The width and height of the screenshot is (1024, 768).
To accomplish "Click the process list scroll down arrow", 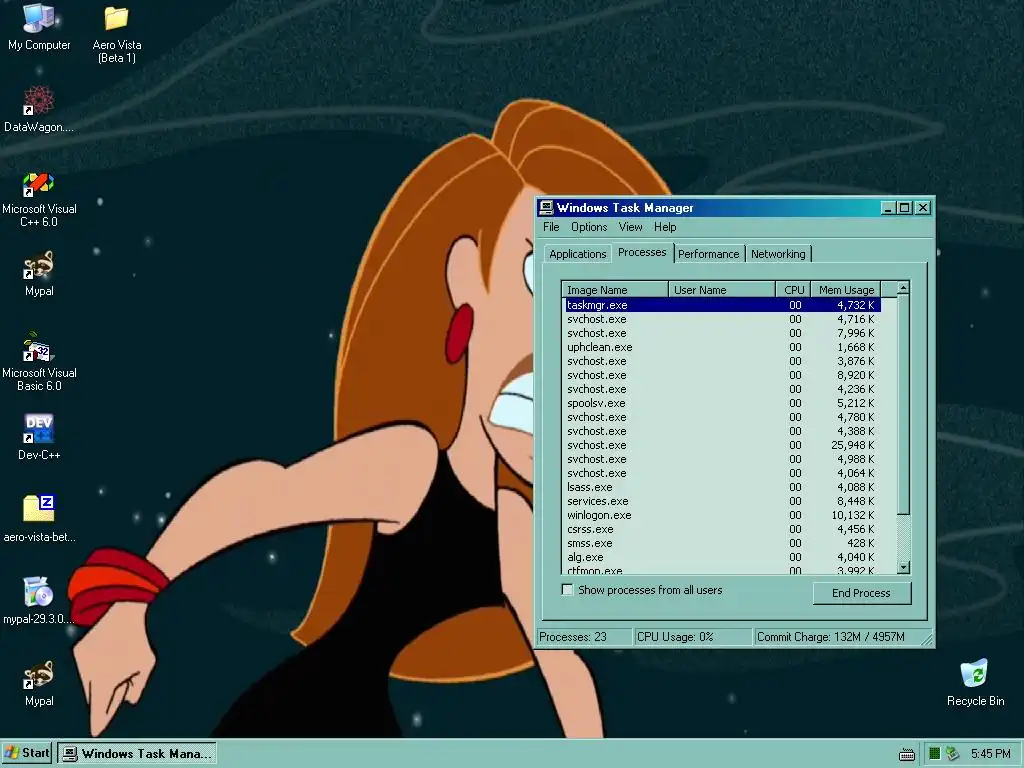I will click(x=903, y=568).
